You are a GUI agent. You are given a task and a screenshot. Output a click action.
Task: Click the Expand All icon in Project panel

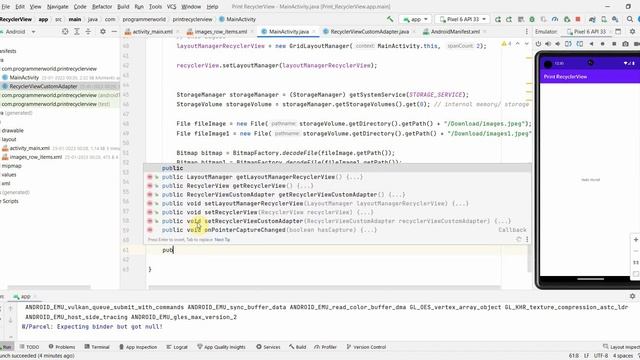point(77,31)
